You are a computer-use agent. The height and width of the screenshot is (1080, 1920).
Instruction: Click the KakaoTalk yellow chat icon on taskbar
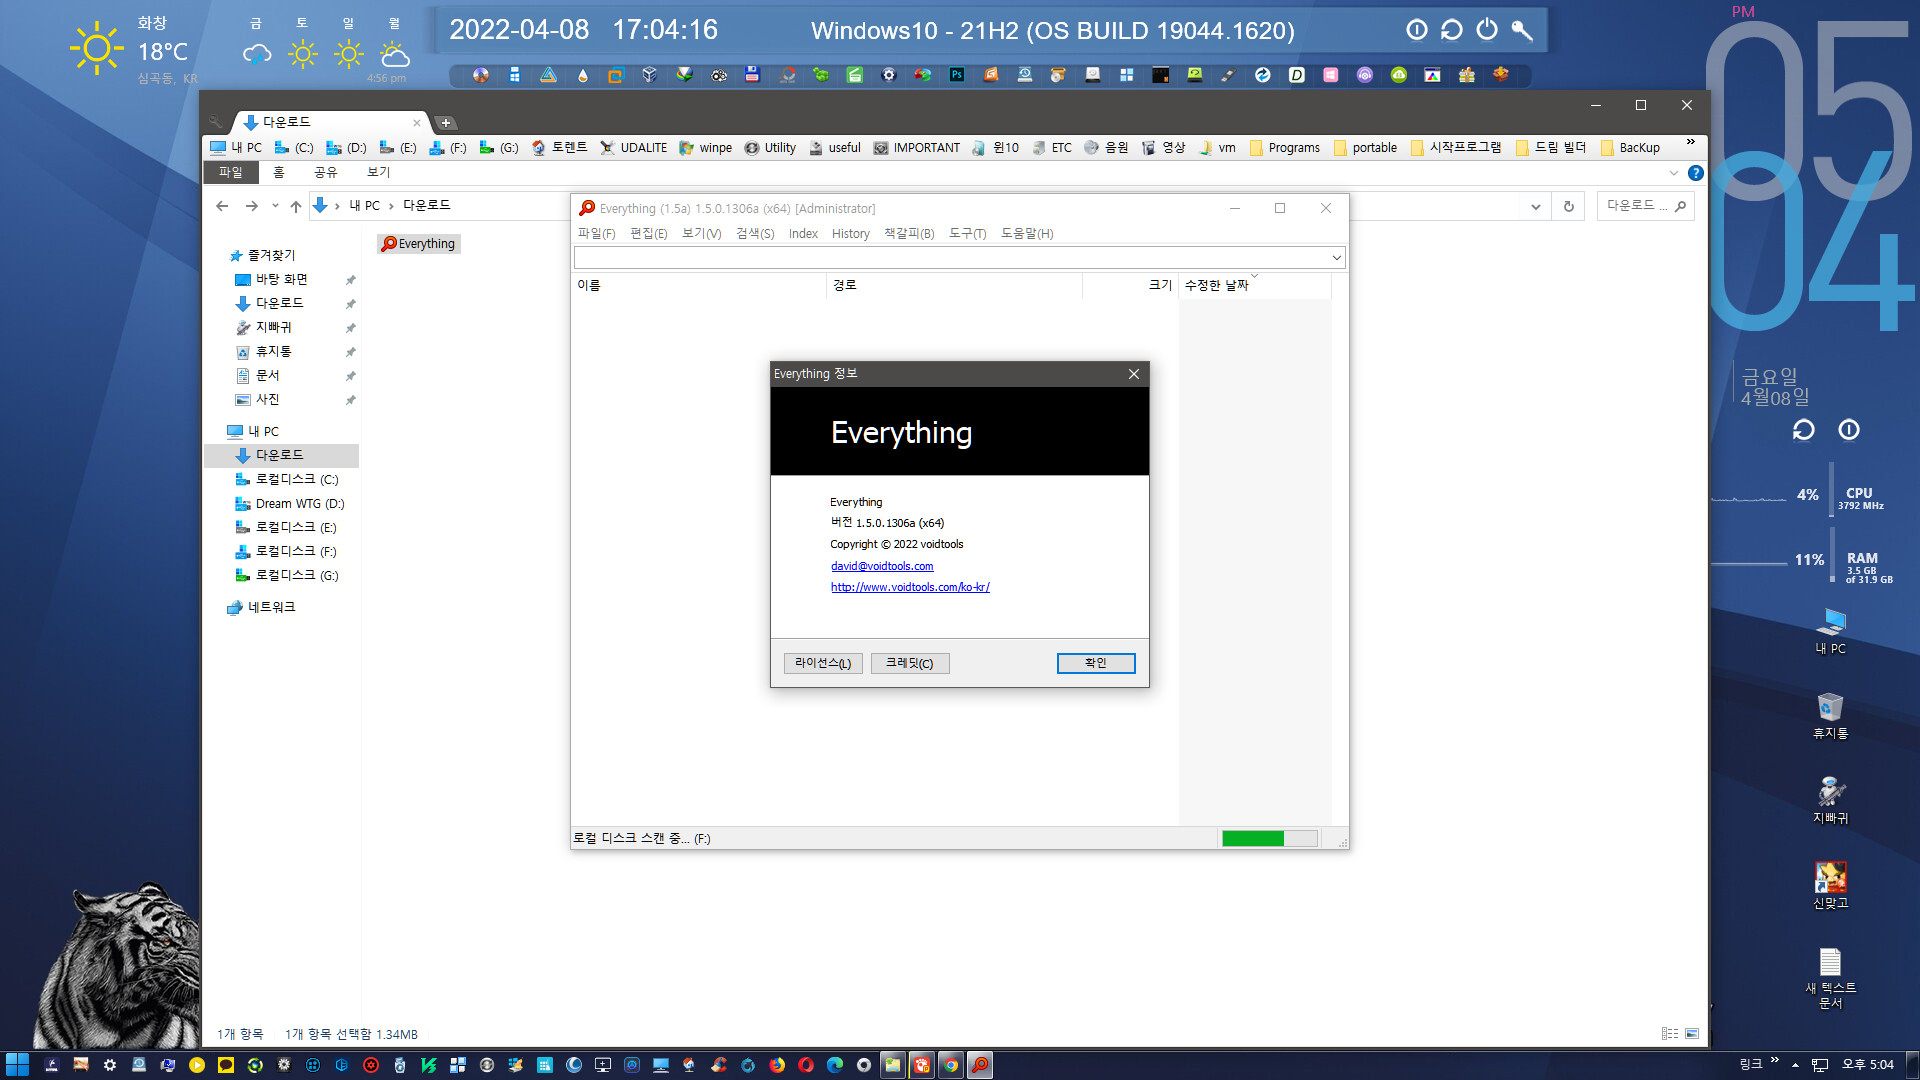(226, 1065)
